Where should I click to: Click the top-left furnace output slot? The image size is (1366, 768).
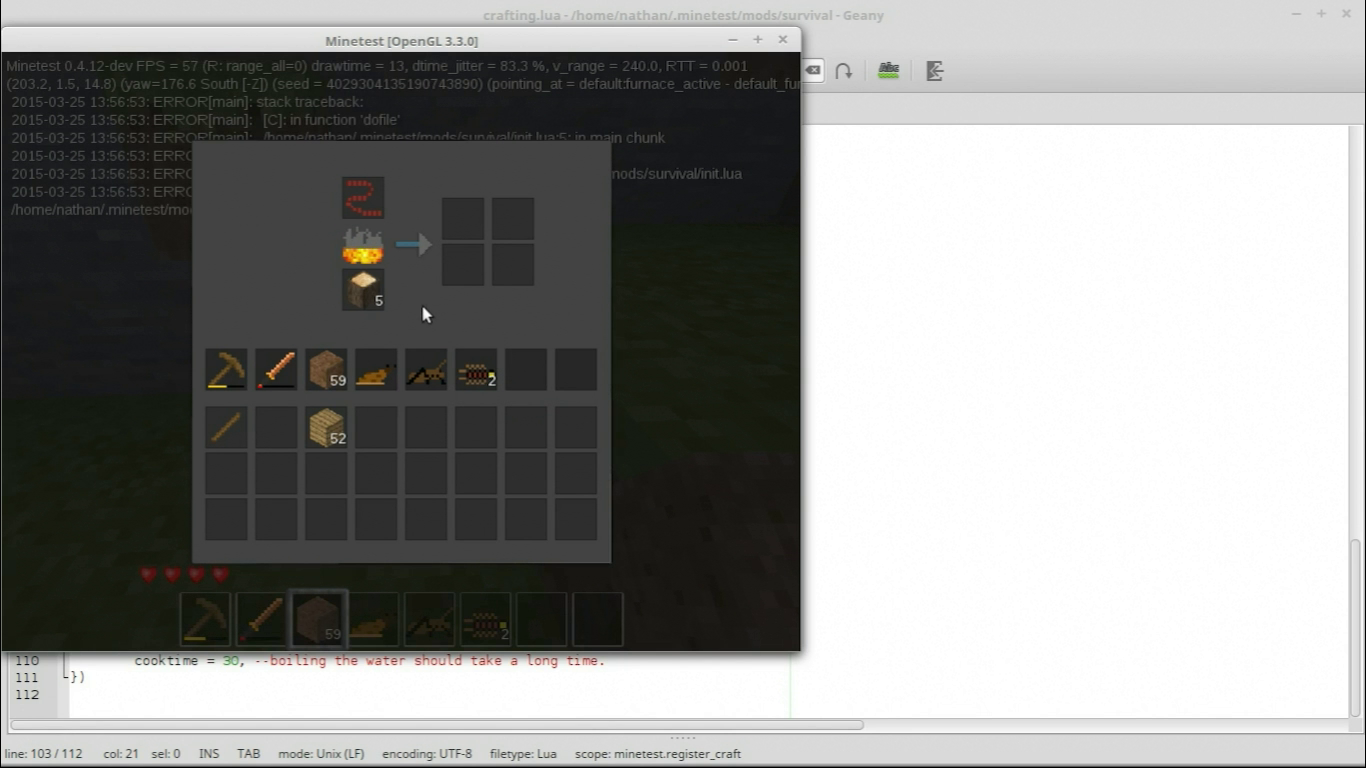click(463, 219)
